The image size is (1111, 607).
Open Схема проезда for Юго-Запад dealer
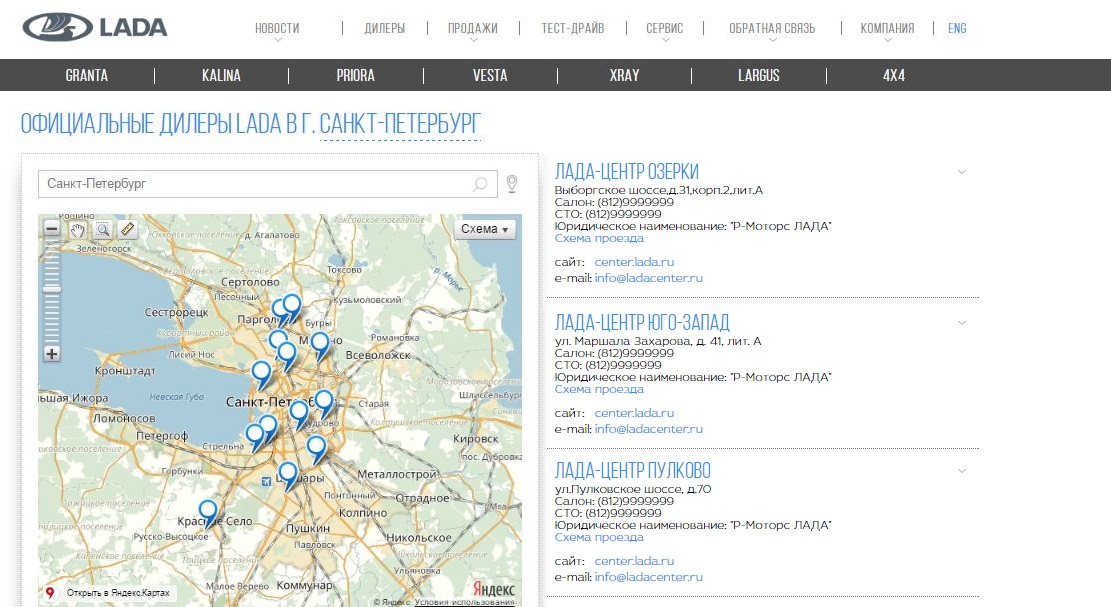tap(599, 390)
